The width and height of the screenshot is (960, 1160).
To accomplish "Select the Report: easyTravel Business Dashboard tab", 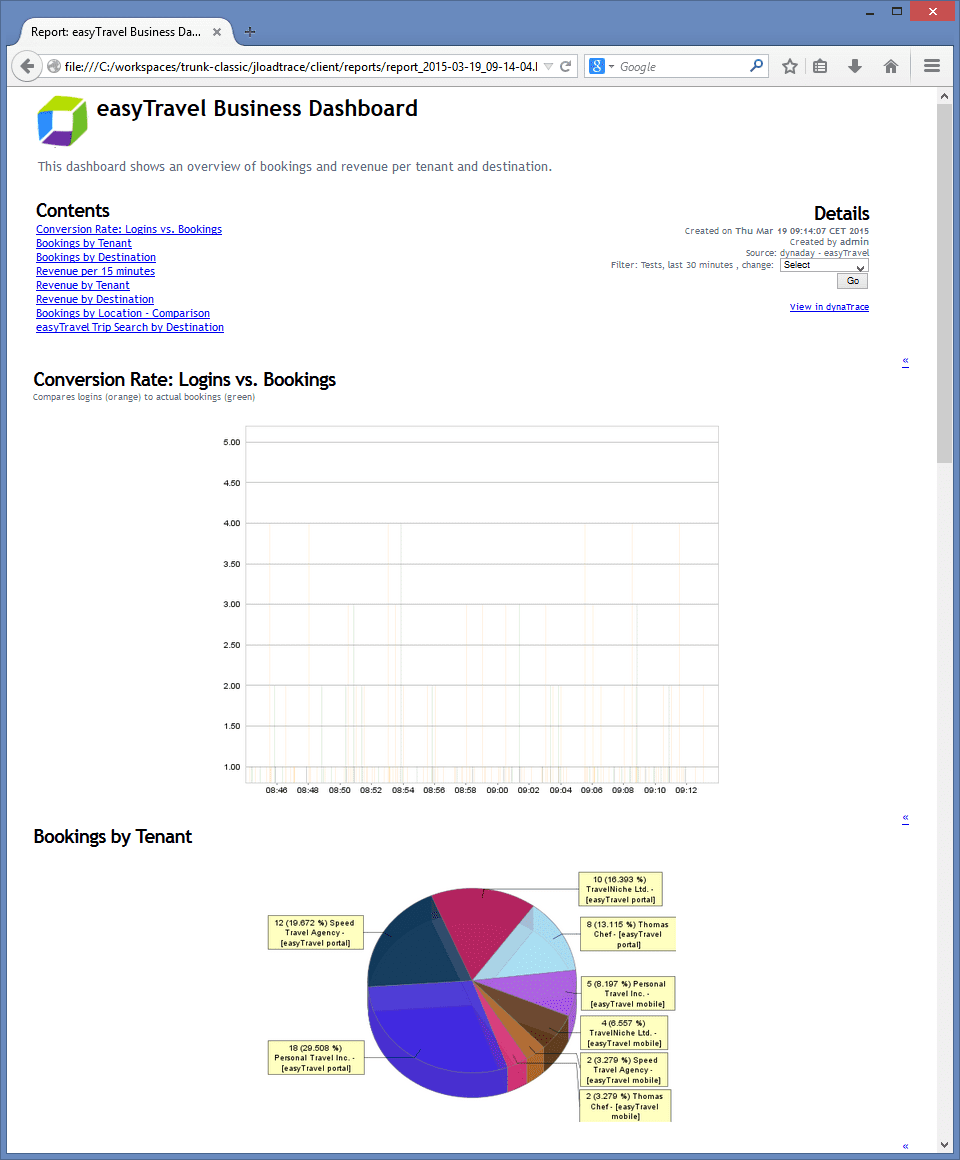I will 116,32.
